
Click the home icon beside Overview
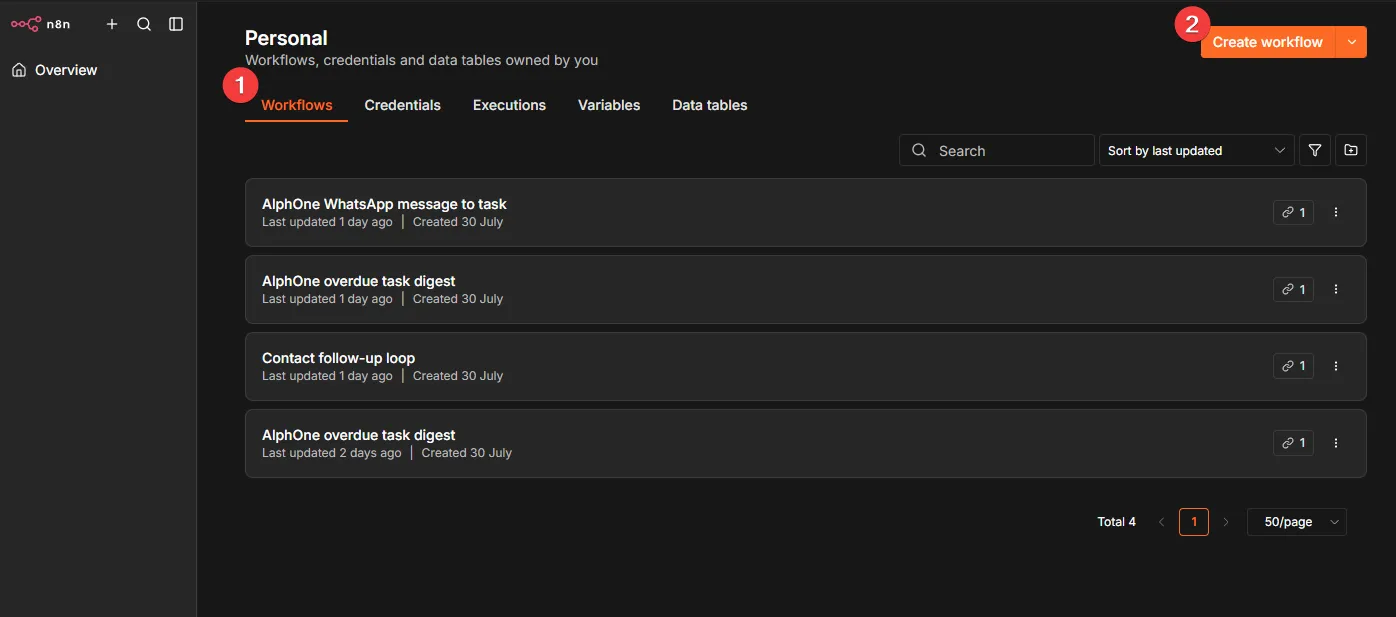coord(19,70)
